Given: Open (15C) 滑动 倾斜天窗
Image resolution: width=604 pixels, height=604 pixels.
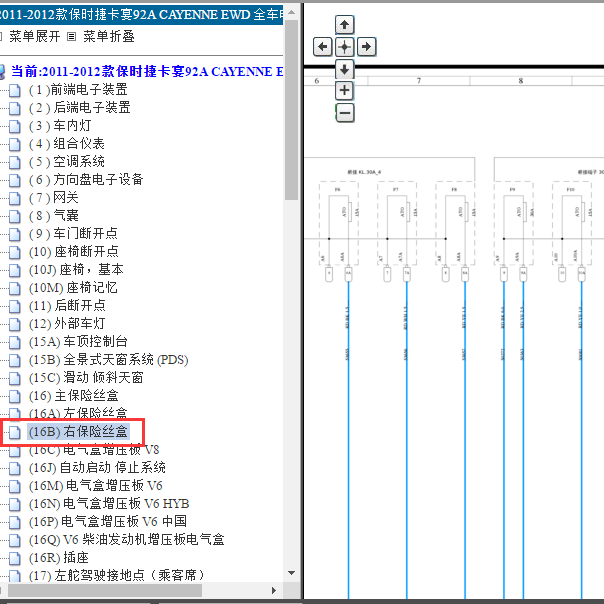Looking at the screenshot, I should [x=86, y=378].
